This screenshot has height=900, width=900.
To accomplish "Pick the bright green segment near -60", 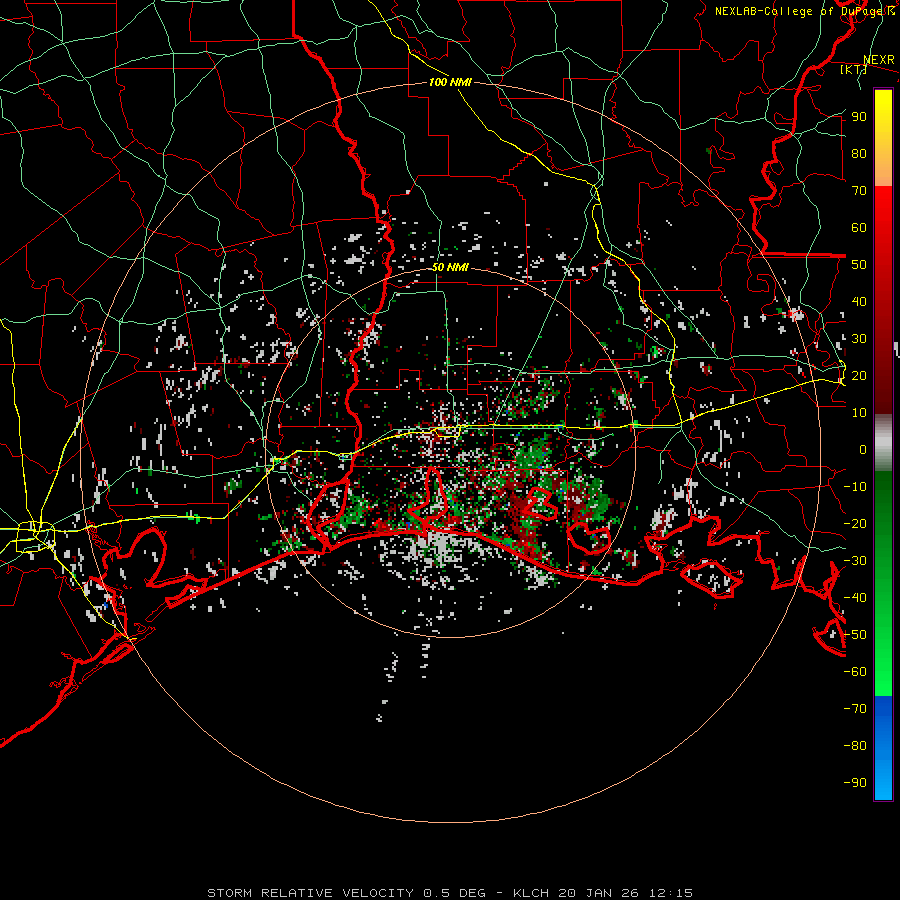I will 883,674.
